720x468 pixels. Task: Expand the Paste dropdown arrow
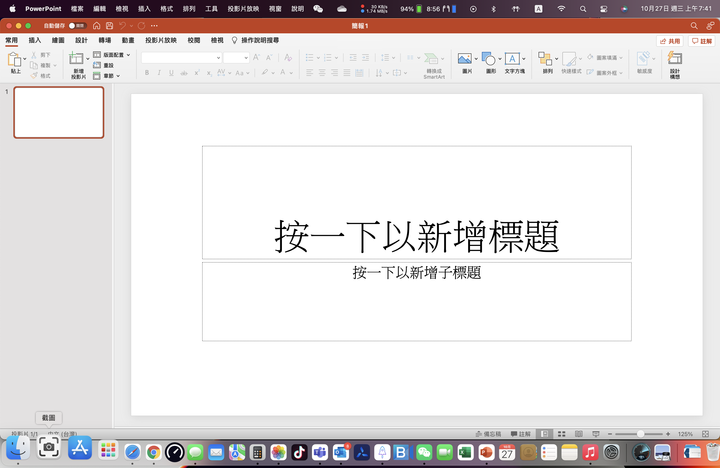point(25,59)
